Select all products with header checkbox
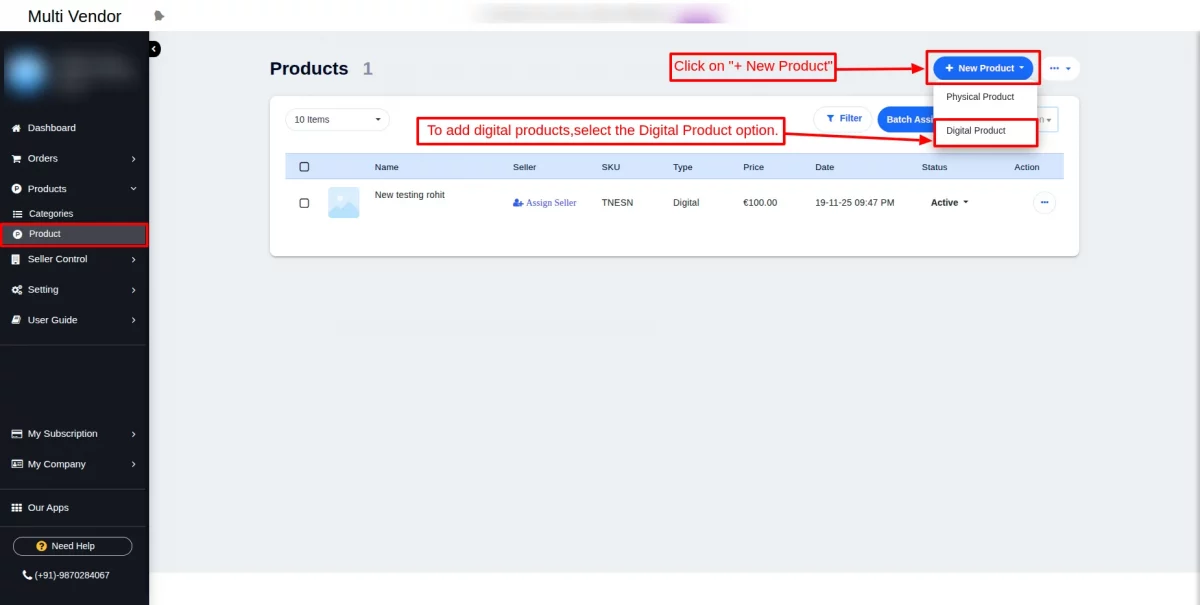1200x605 pixels. tap(304, 167)
